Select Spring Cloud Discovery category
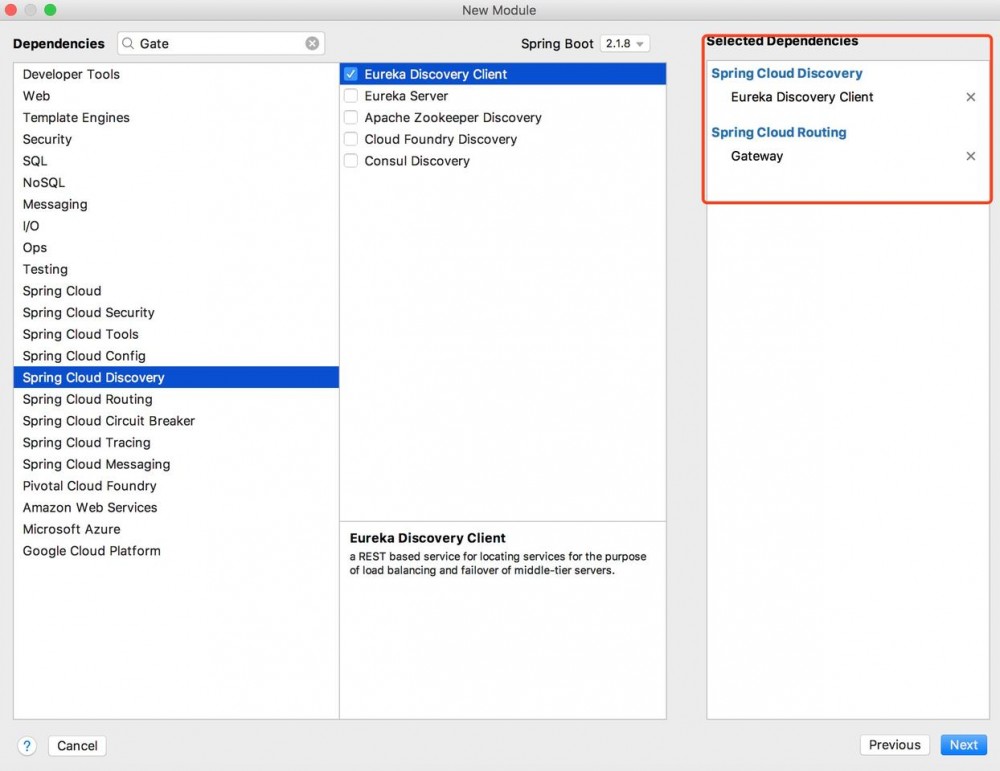1000x771 pixels. [x=176, y=378]
